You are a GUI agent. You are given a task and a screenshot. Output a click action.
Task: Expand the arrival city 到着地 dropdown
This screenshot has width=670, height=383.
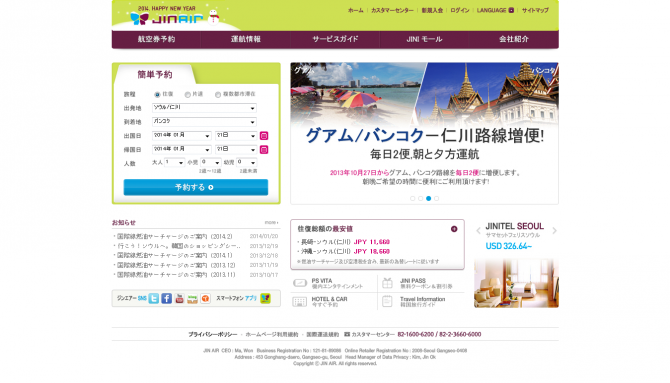click(x=204, y=122)
